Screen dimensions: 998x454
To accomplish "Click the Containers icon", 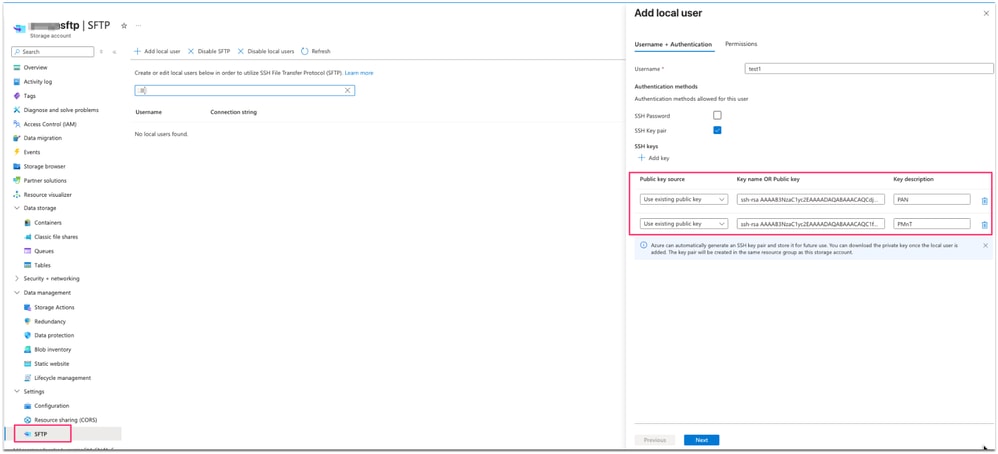I will point(27,223).
